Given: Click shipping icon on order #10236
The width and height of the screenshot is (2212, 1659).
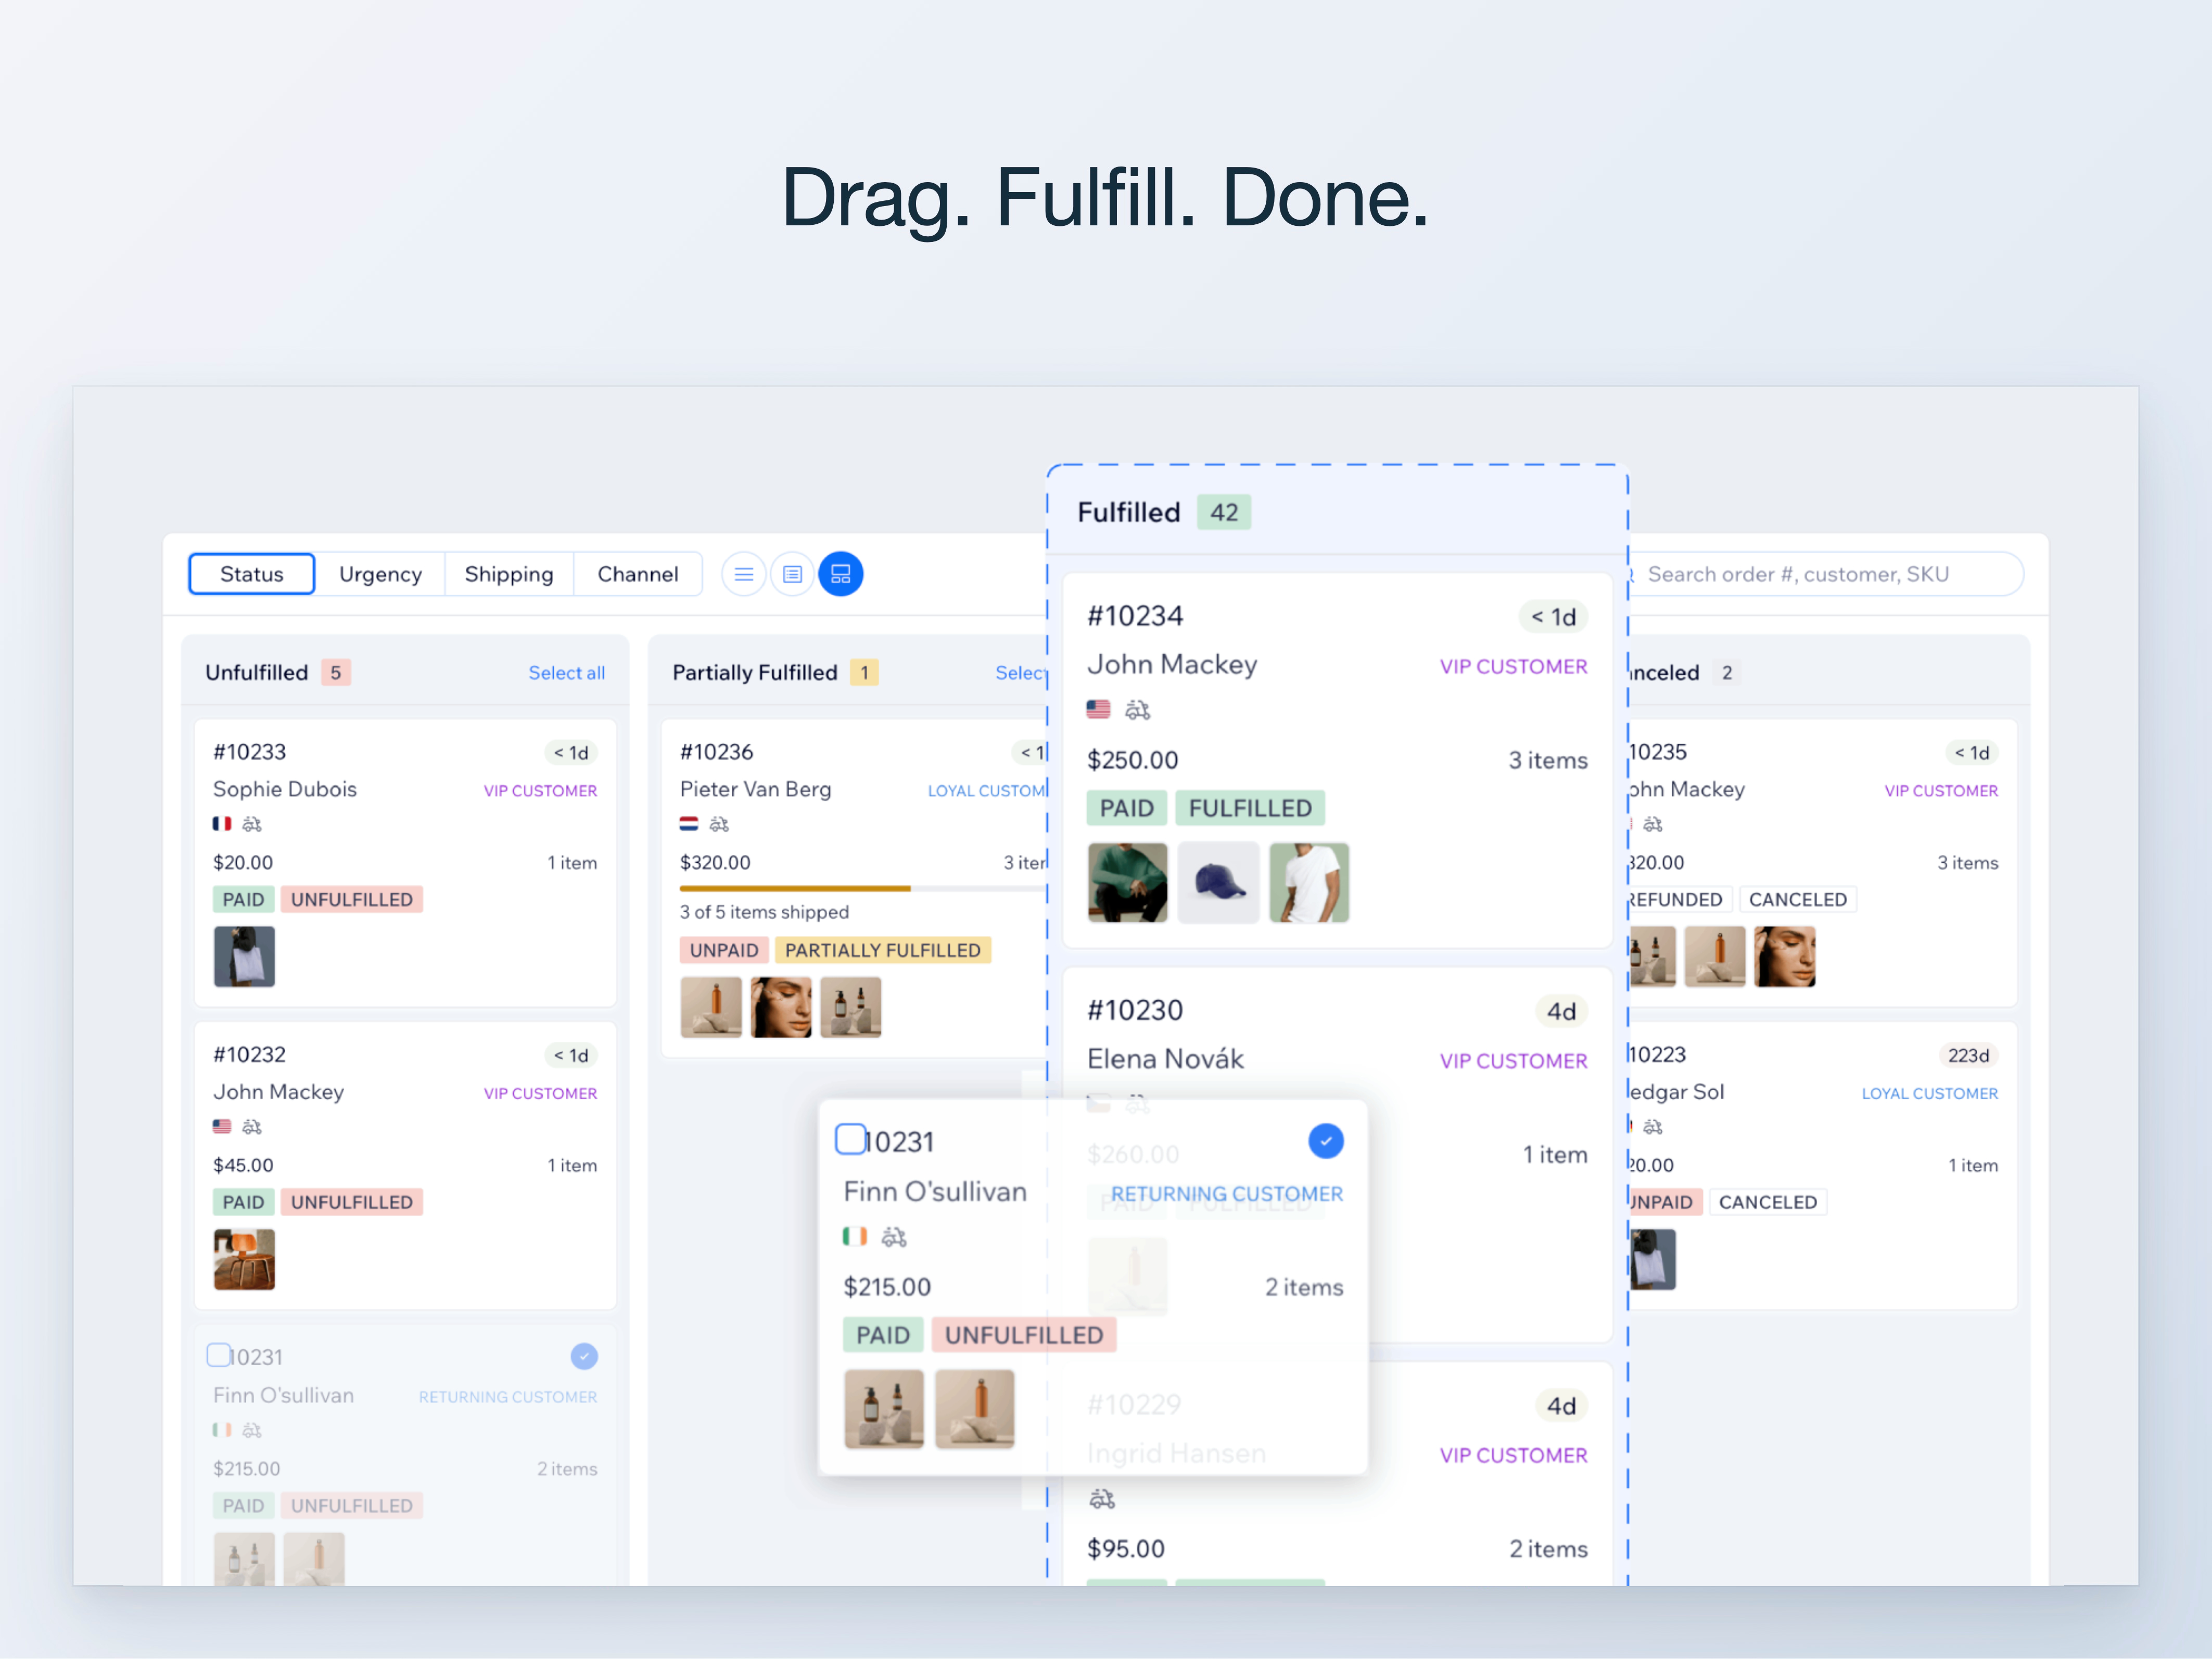Looking at the screenshot, I should [719, 824].
